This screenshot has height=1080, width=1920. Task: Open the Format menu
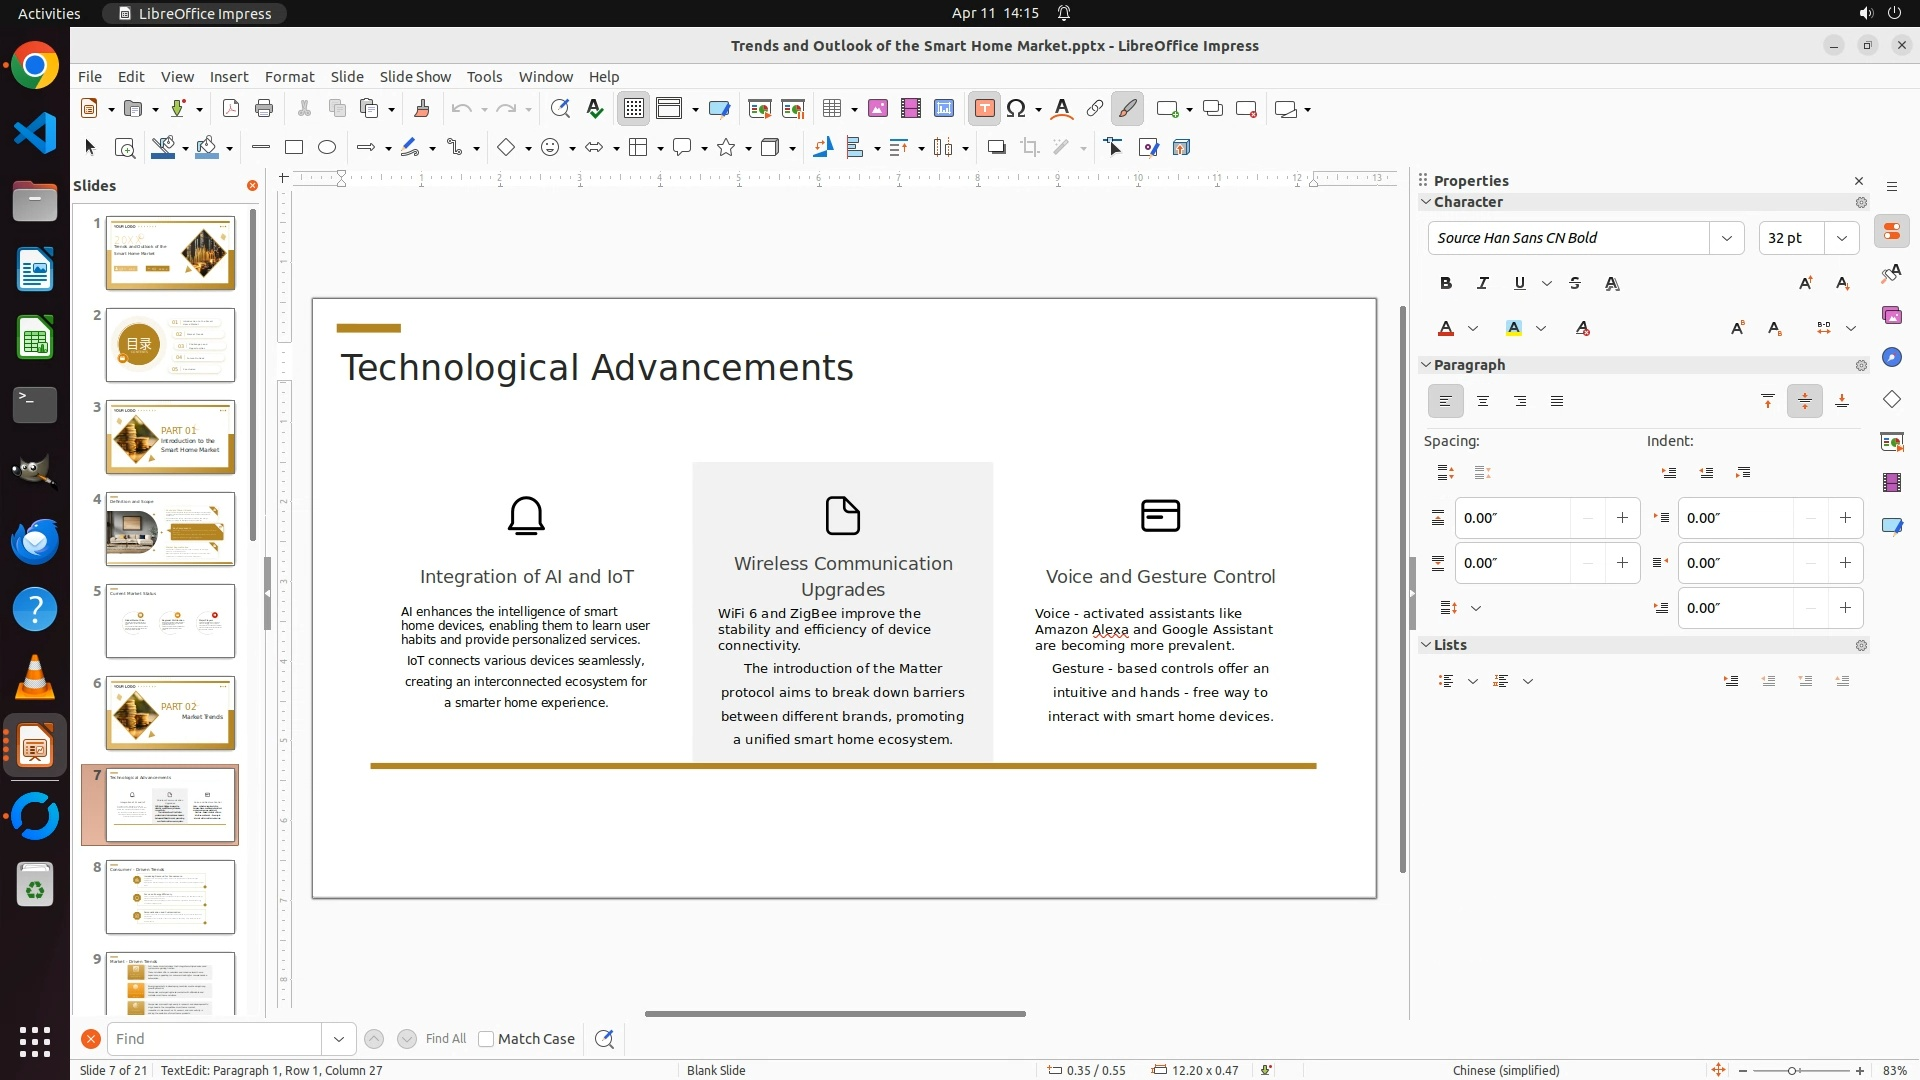289,77
